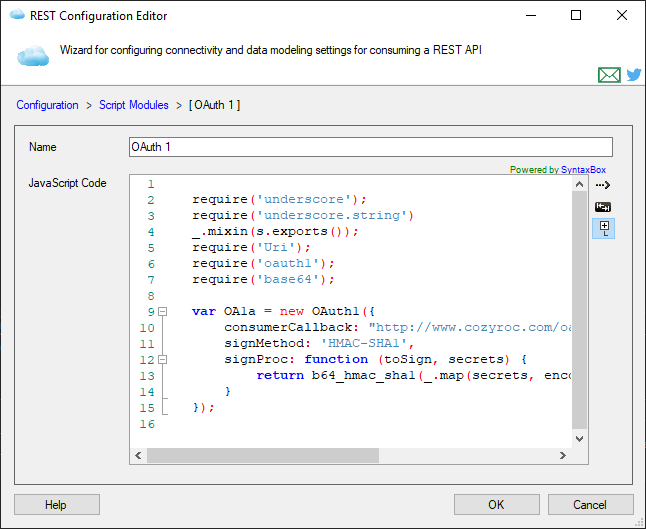Maximize the REST Configuration Editor window
646x529 pixels.
(576, 15)
